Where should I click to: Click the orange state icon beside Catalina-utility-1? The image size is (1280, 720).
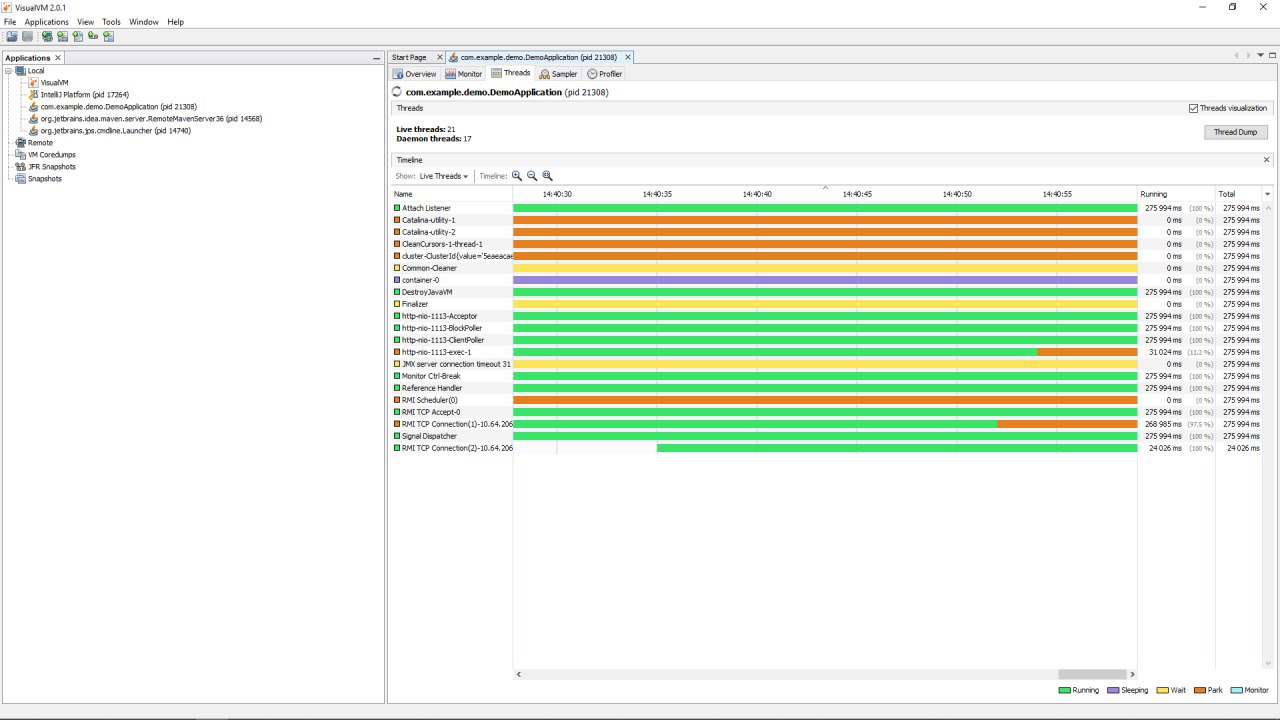[397, 220]
